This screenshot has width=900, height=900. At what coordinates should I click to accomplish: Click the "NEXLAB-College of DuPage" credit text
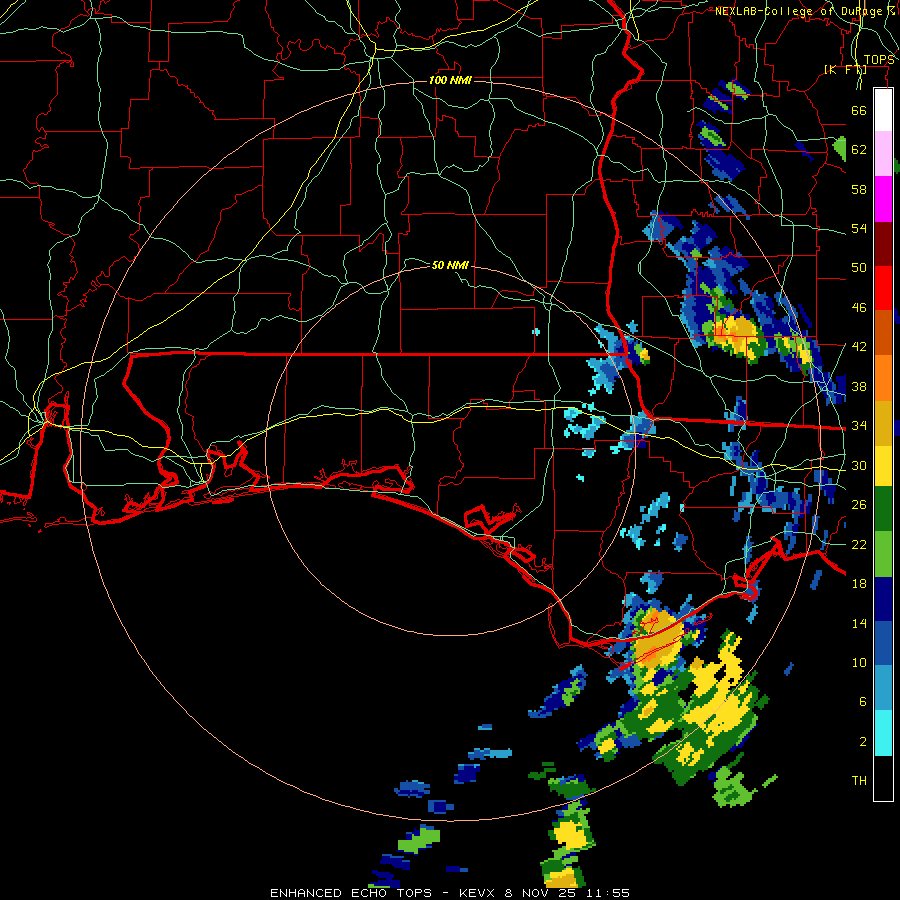click(798, 11)
